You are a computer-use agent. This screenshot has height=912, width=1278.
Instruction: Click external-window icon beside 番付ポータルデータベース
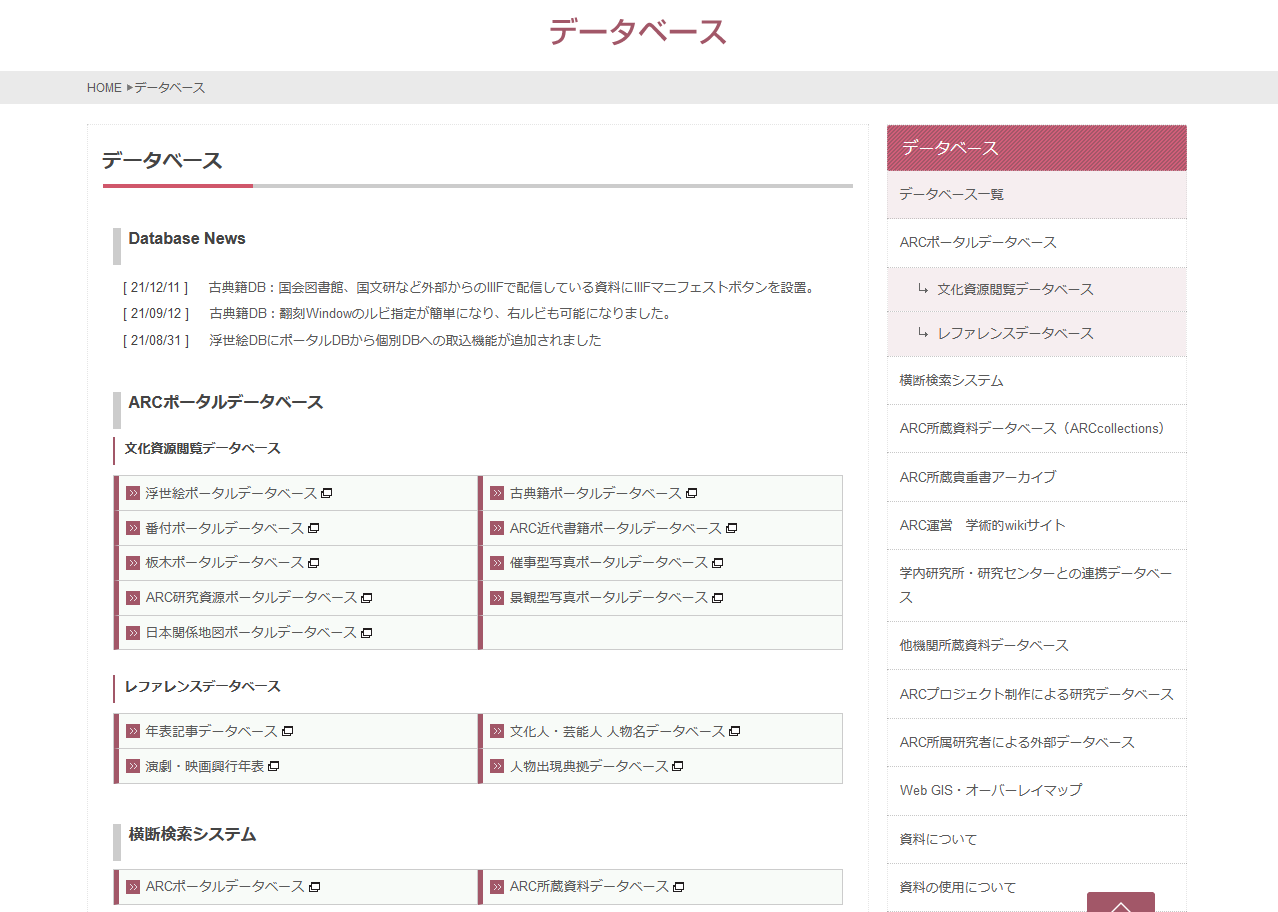[x=314, y=528]
